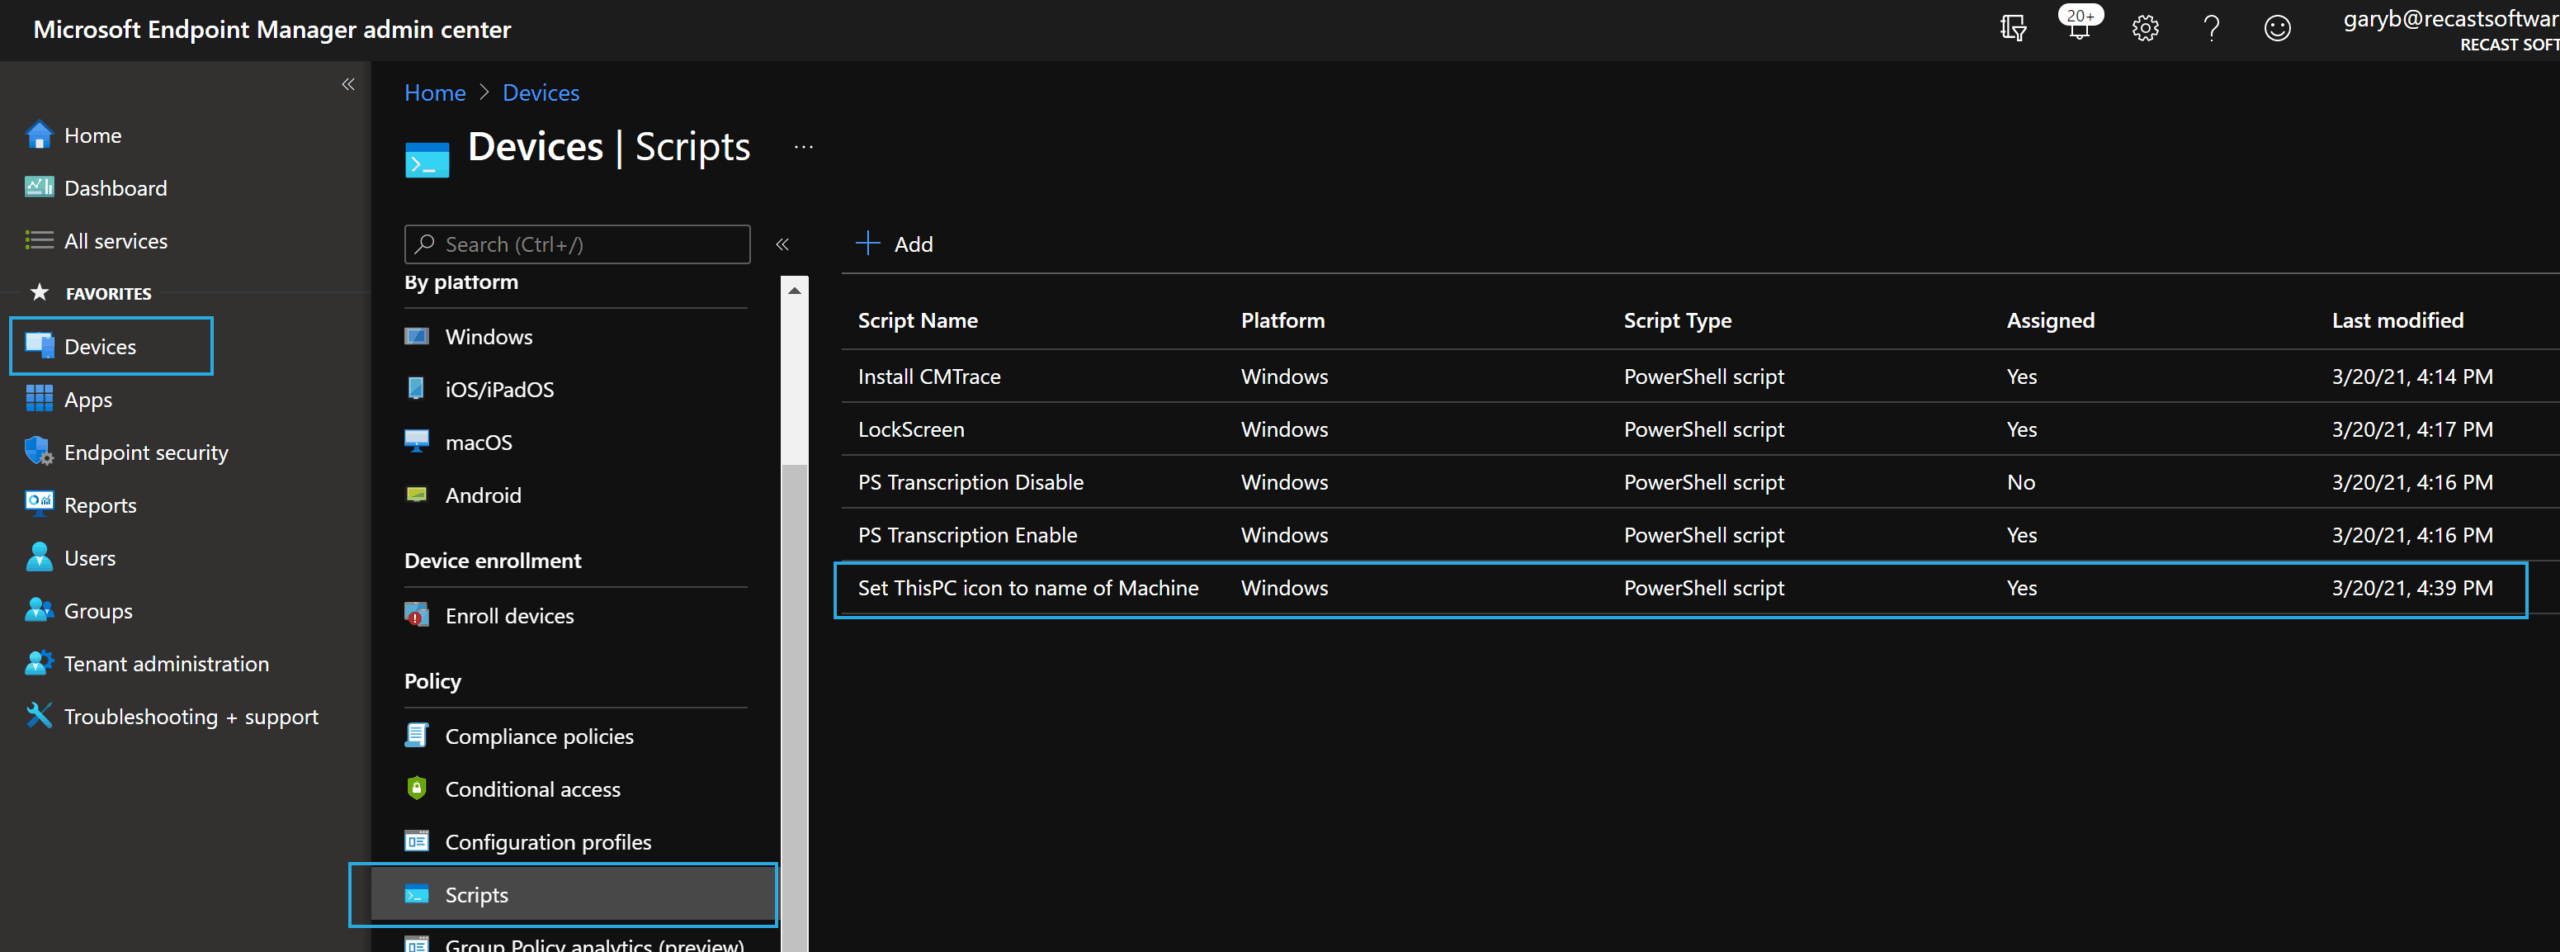Collapse the Devices submenu panel
Viewport: 2560px width, 952px height.
(782, 244)
